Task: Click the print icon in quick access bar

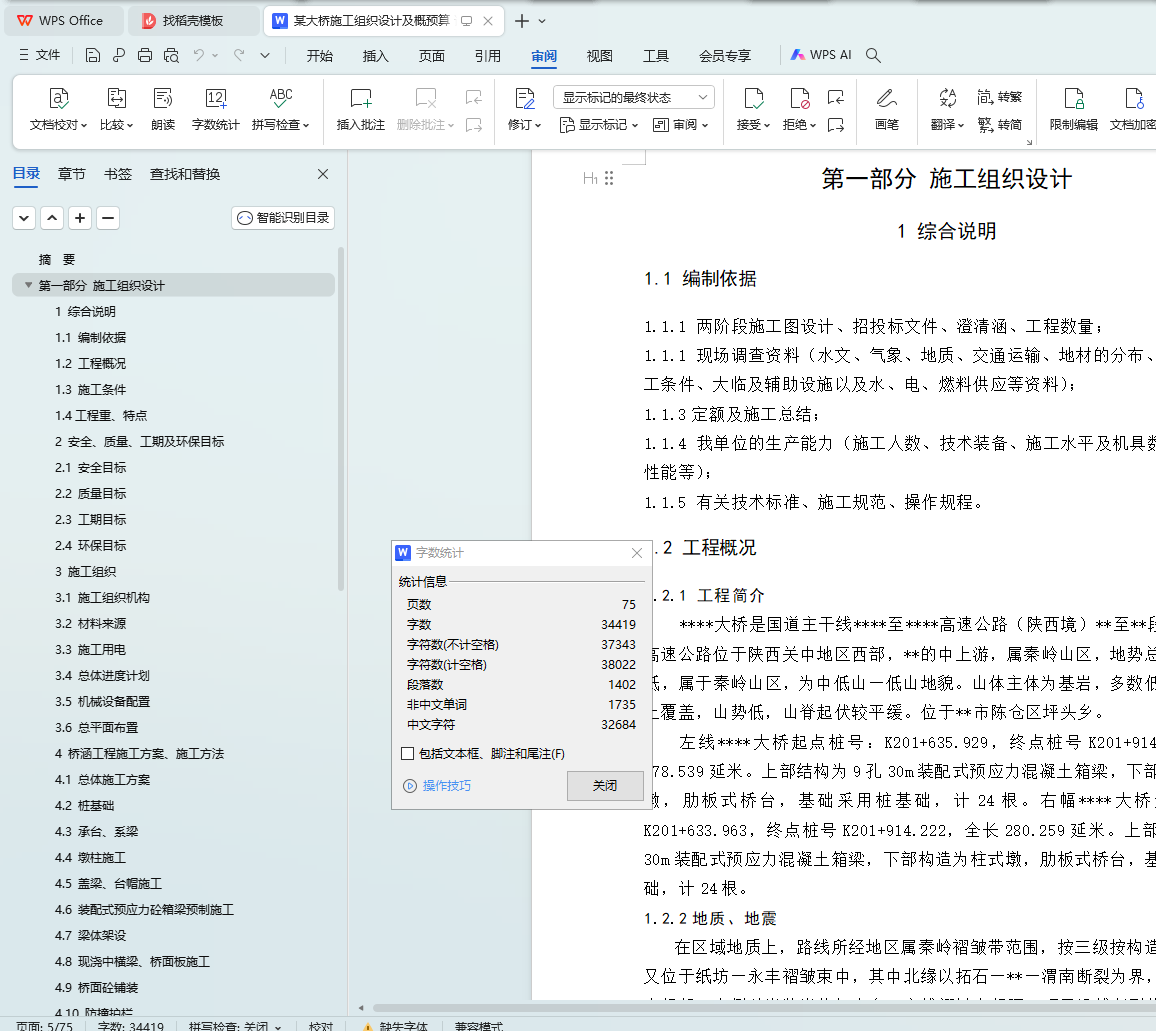Action: (x=145, y=55)
